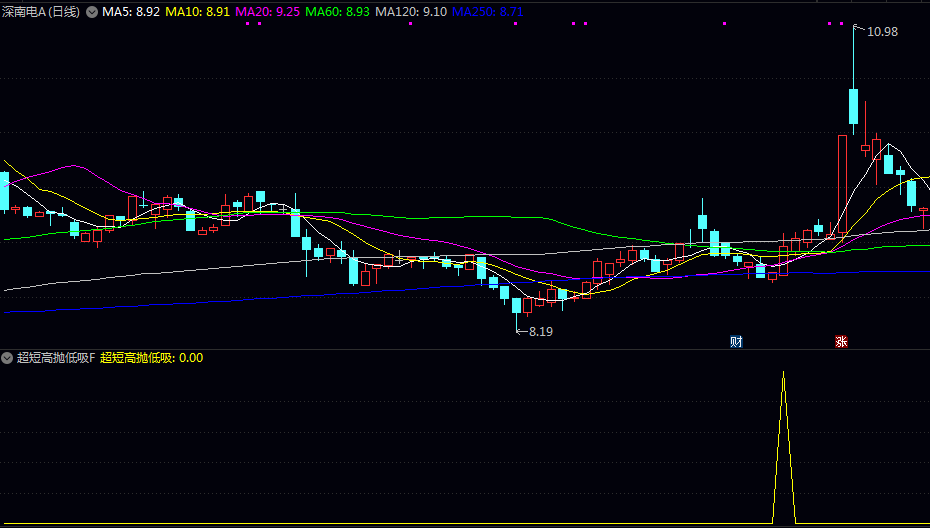930x528 pixels.
Task: Click the 10.98 high price label
Action: (883, 32)
